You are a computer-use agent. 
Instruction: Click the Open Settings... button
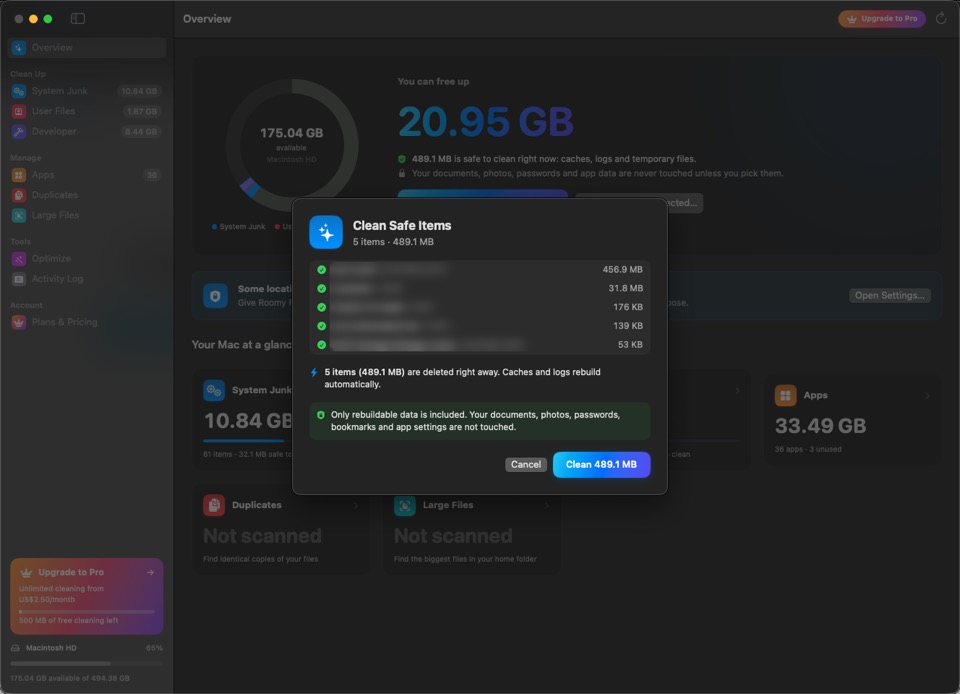pos(890,296)
